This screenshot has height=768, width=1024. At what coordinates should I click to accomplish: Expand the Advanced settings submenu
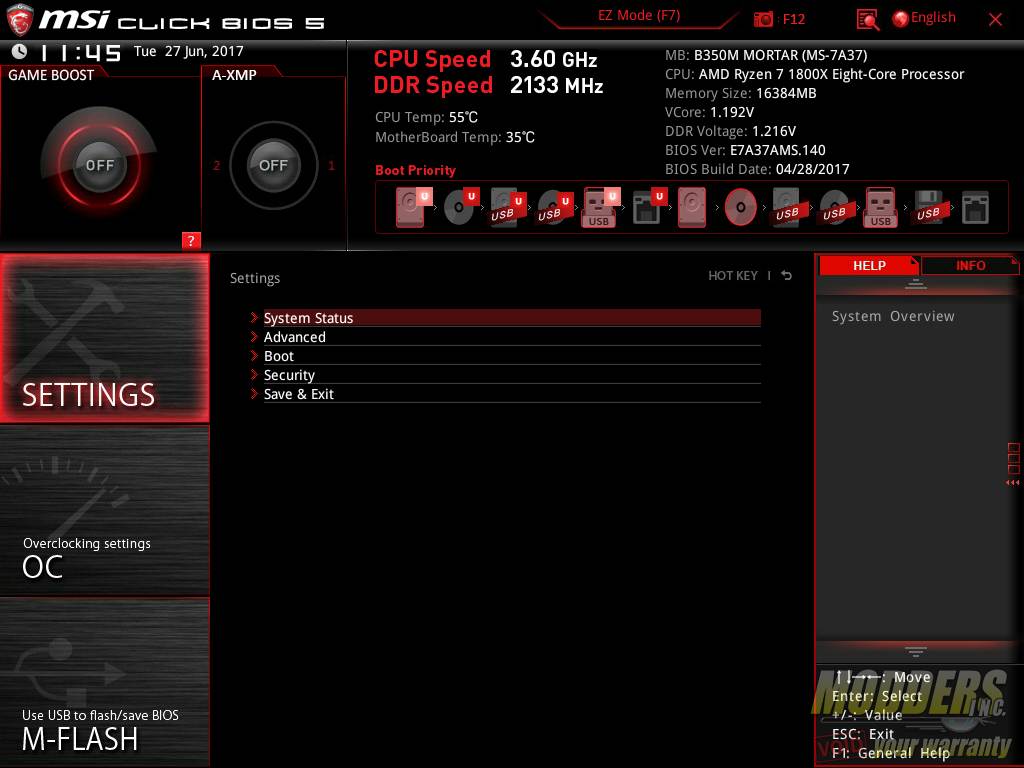(x=295, y=337)
